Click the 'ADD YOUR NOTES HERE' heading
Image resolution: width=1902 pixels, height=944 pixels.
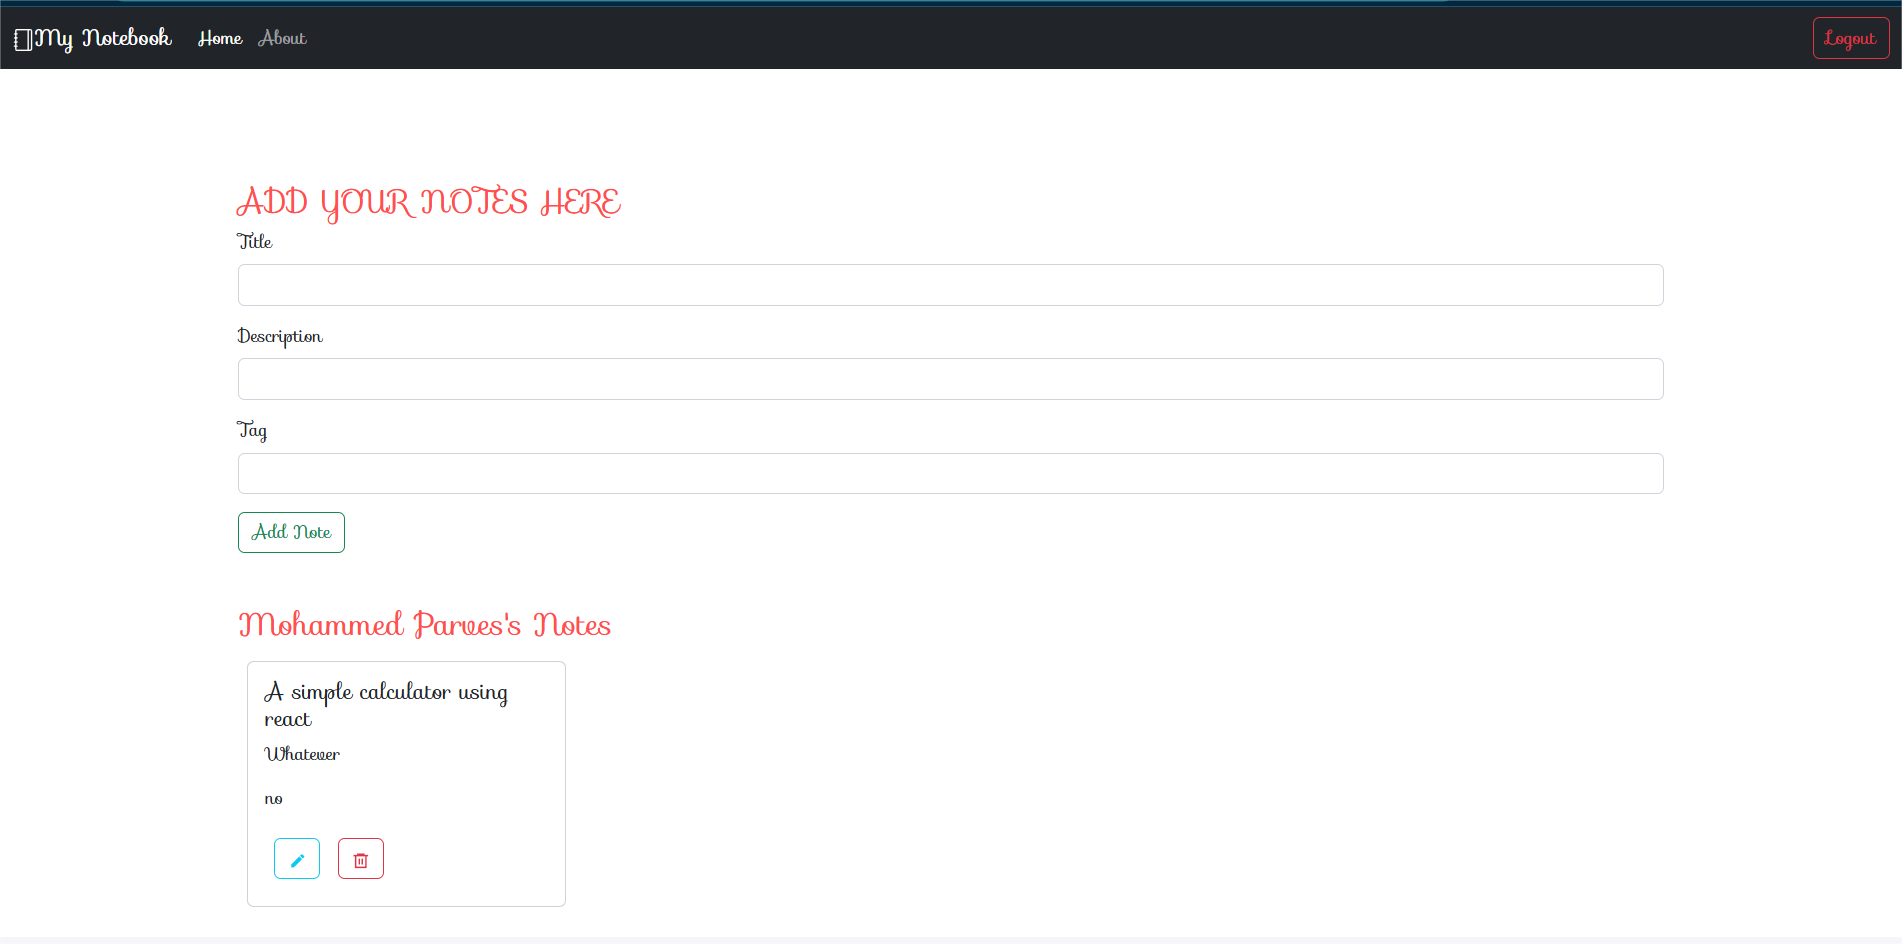[429, 202]
